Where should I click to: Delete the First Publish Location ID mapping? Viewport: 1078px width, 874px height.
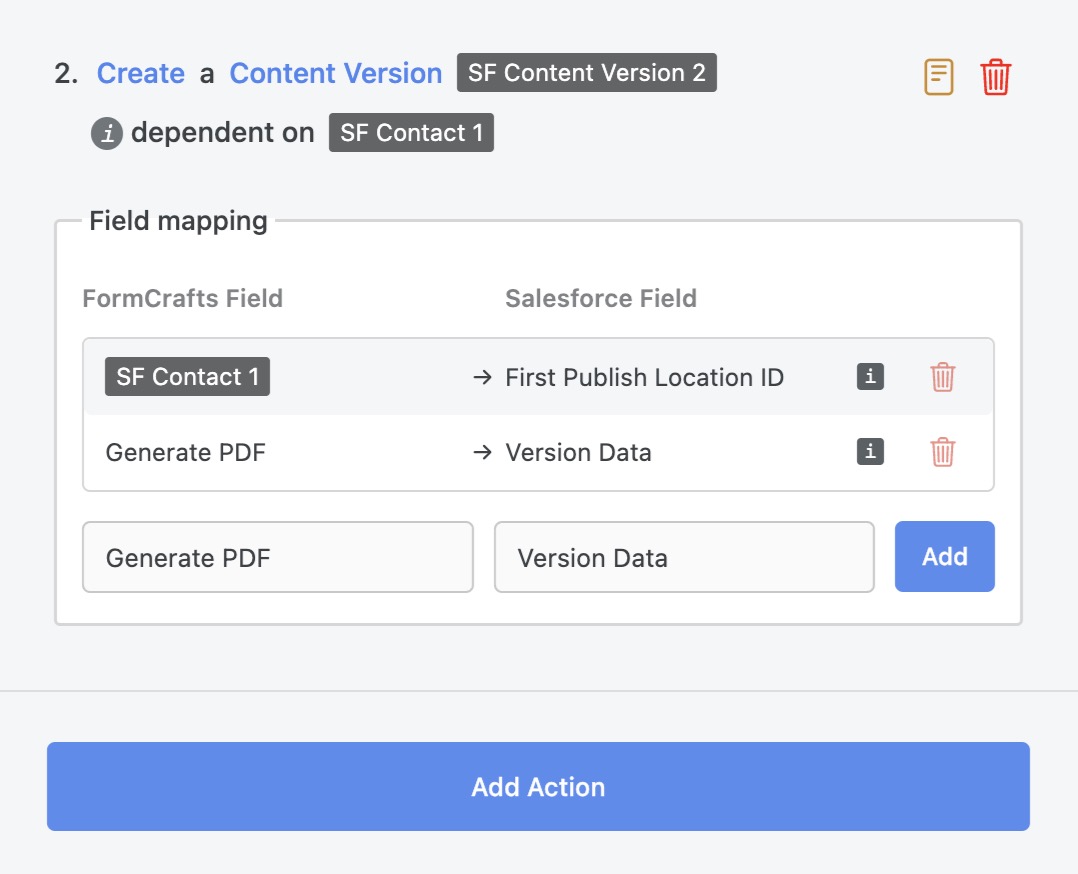[943, 377]
